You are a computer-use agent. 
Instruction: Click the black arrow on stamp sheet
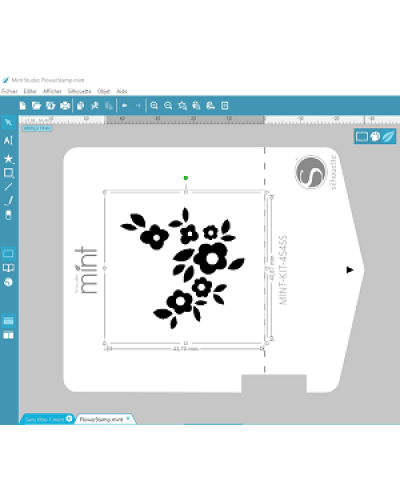[x=350, y=270]
